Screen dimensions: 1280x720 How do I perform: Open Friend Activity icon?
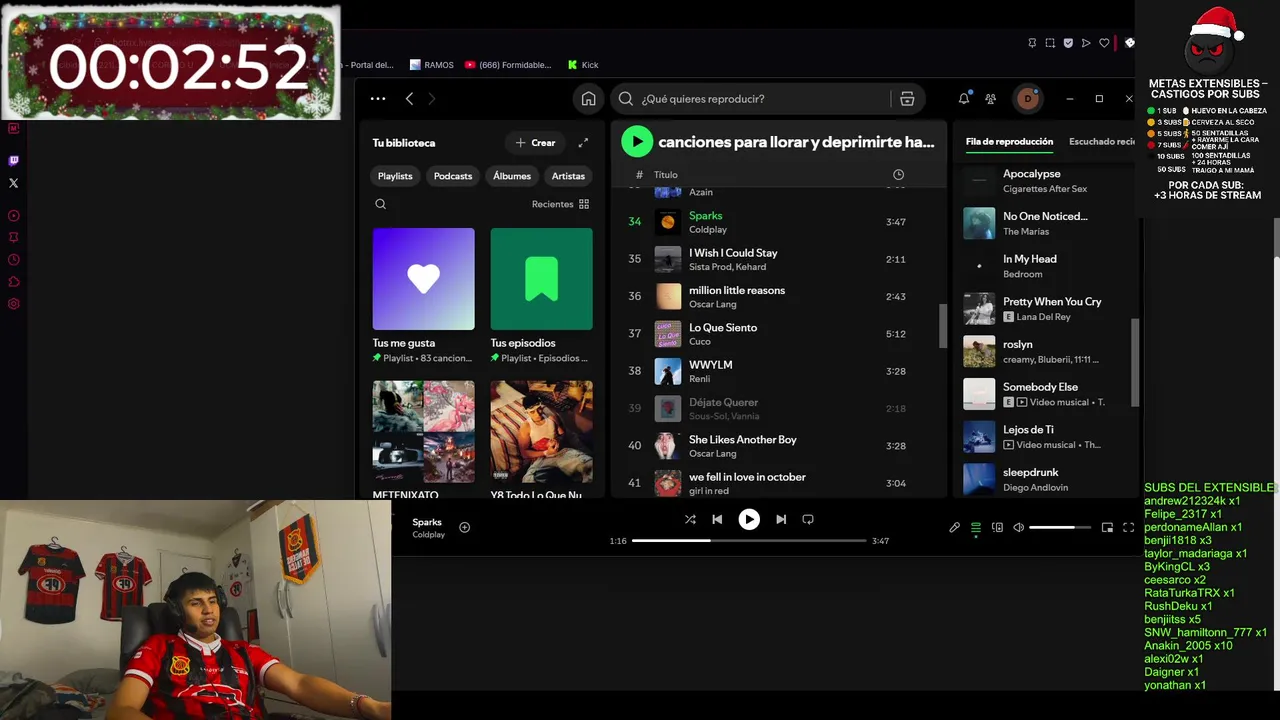[990, 99]
